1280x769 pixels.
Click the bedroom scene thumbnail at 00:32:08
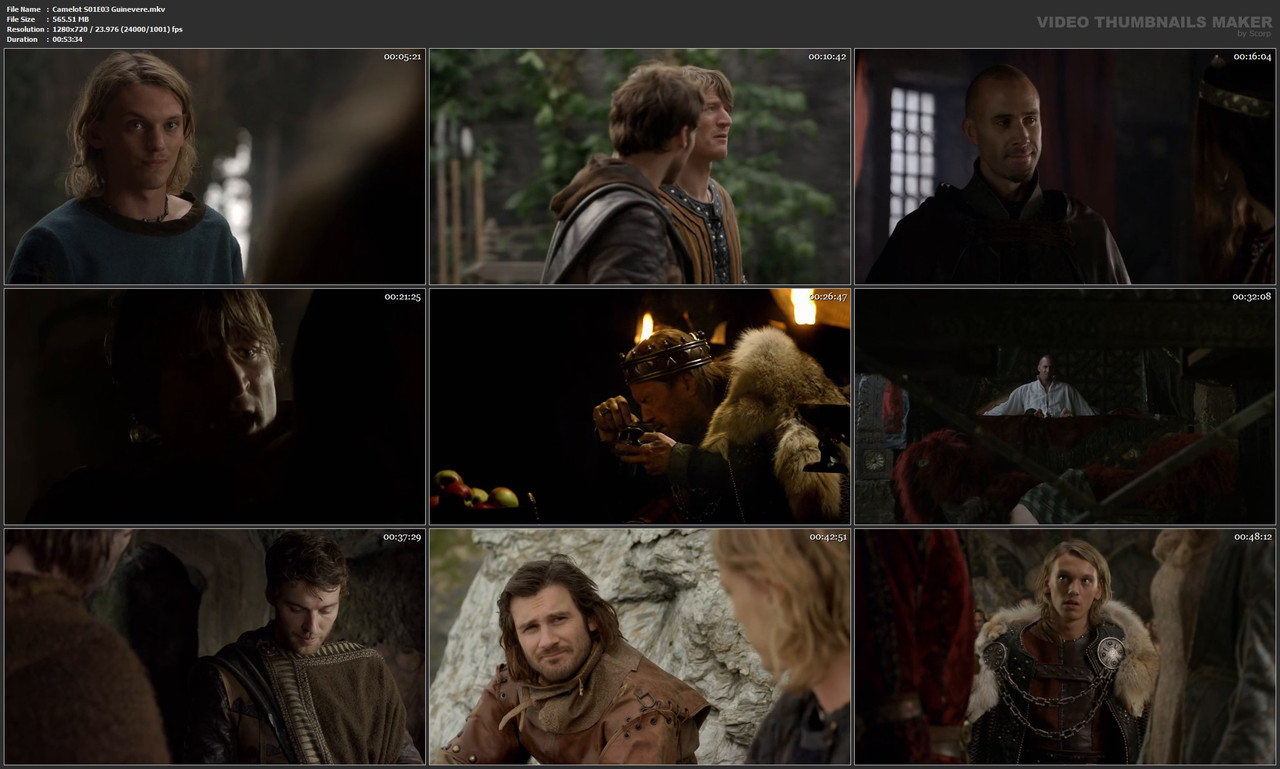pos(1063,406)
